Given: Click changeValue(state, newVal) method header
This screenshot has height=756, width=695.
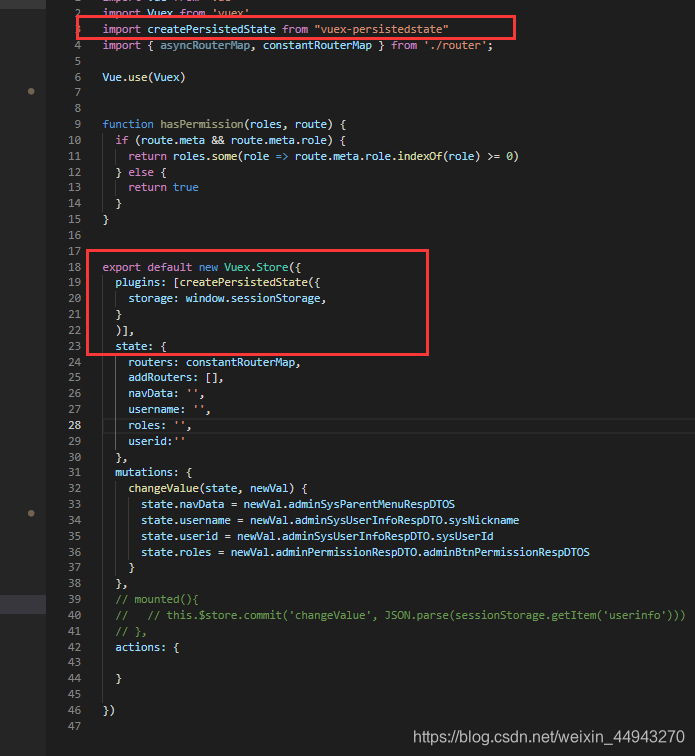Looking at the screenshot, I should [218, 488].
